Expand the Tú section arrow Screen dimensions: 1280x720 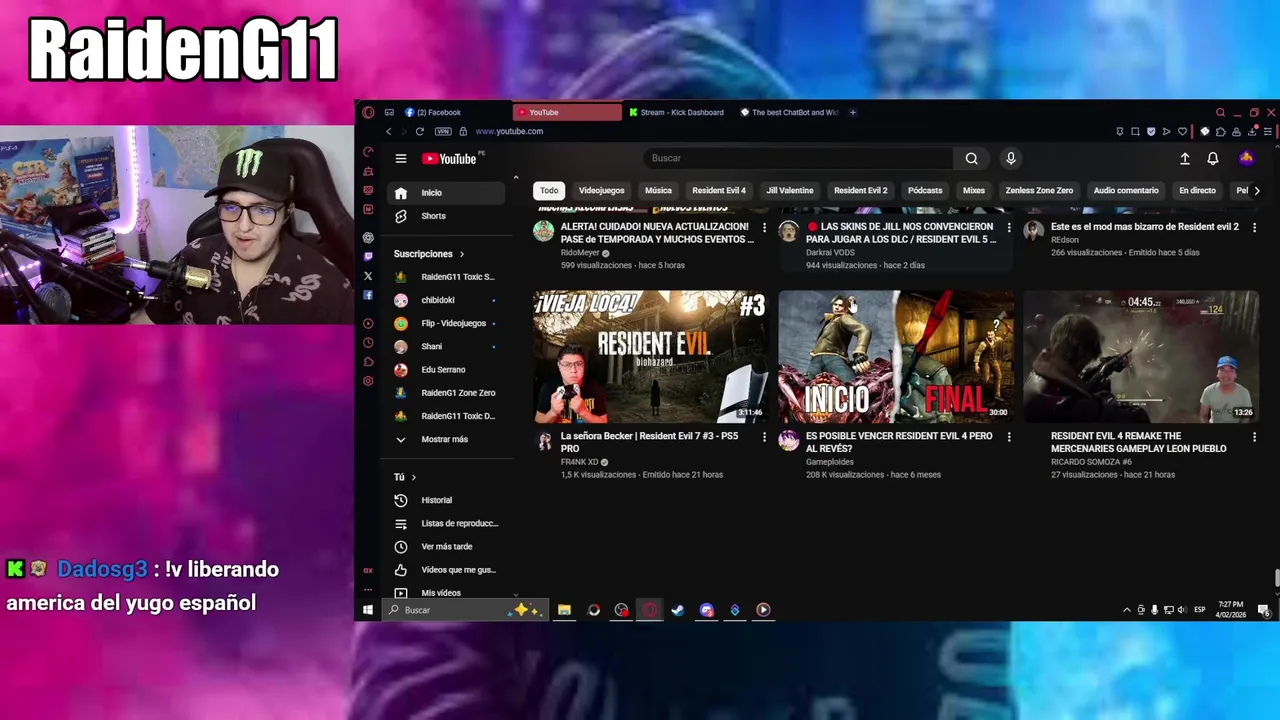tap(413, 477)
